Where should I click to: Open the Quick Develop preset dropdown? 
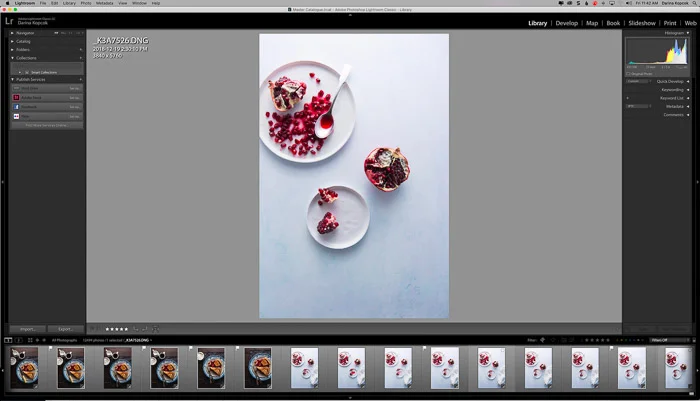click(x=638, y=81)
